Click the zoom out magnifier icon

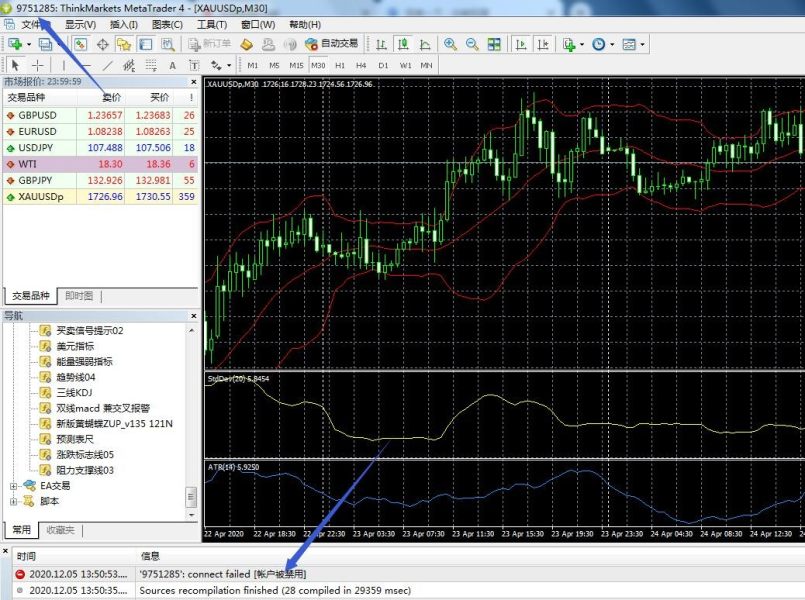(472, 44)
